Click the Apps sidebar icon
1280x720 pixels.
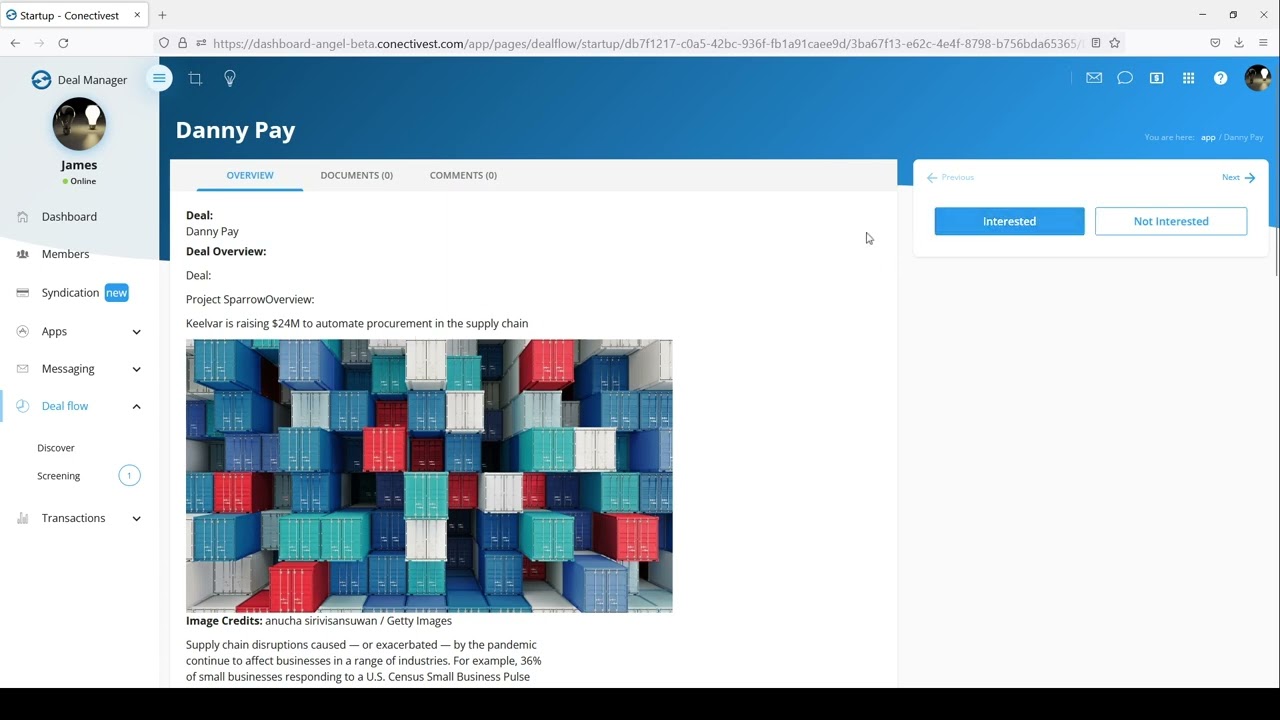tap(23, 331)
